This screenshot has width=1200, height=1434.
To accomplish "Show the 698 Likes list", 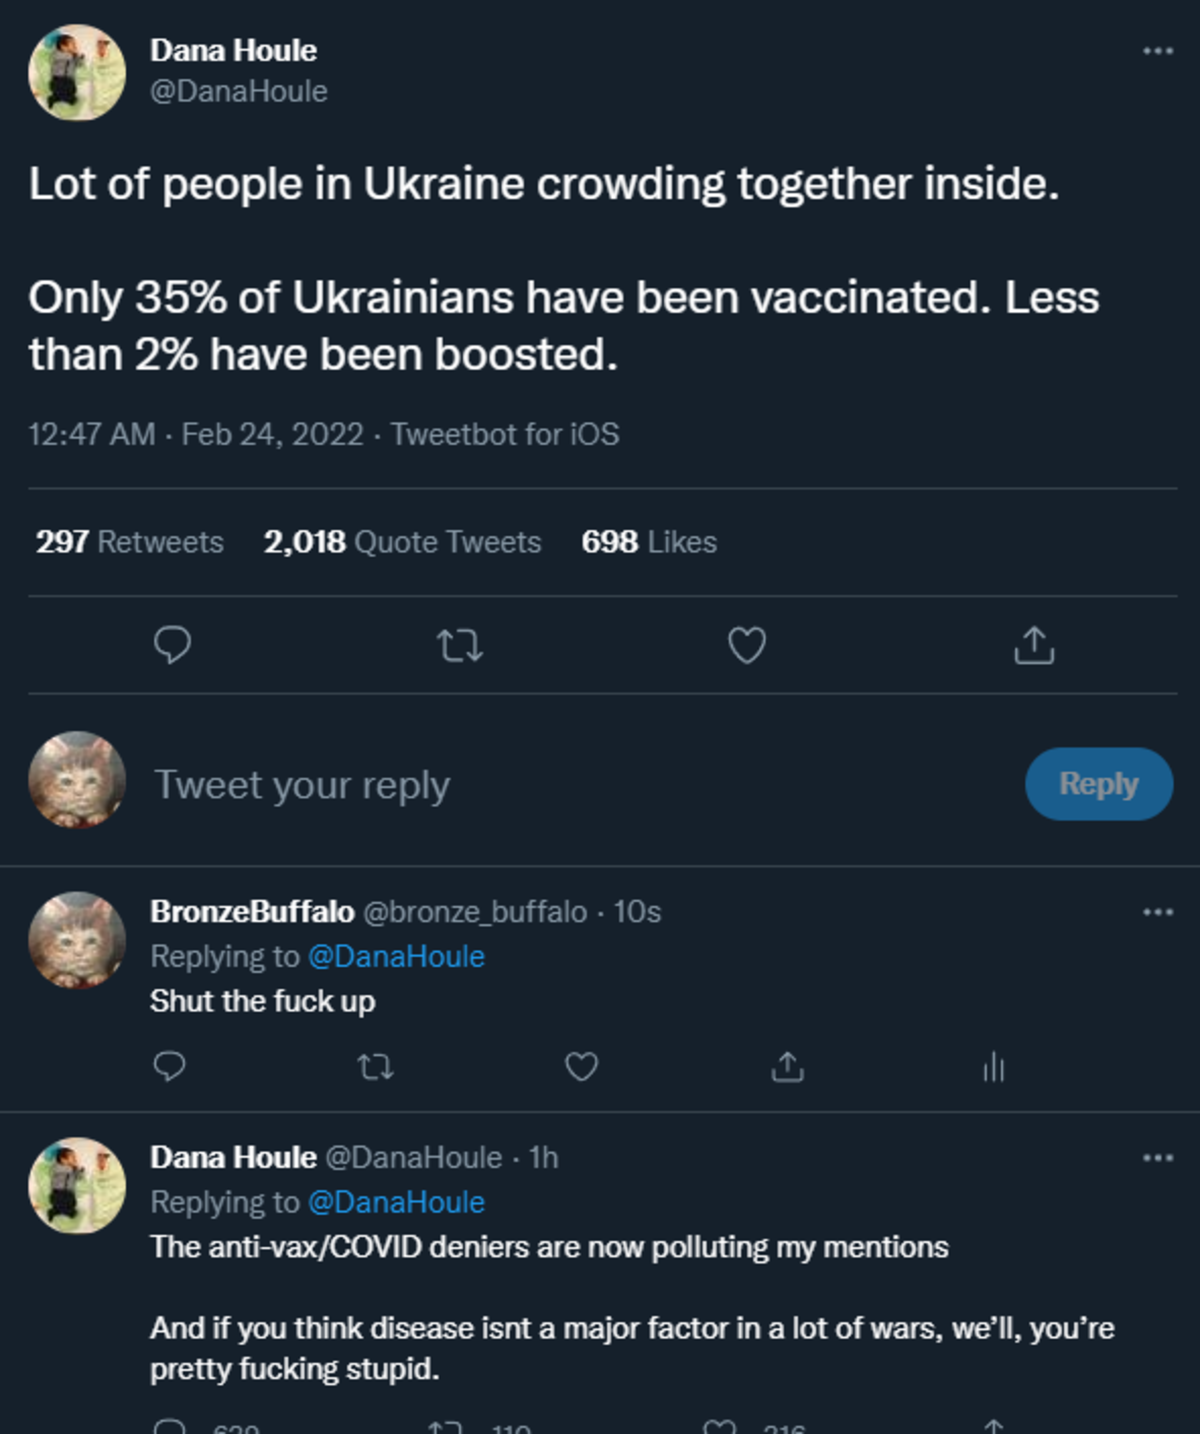I will pos(649,542).
